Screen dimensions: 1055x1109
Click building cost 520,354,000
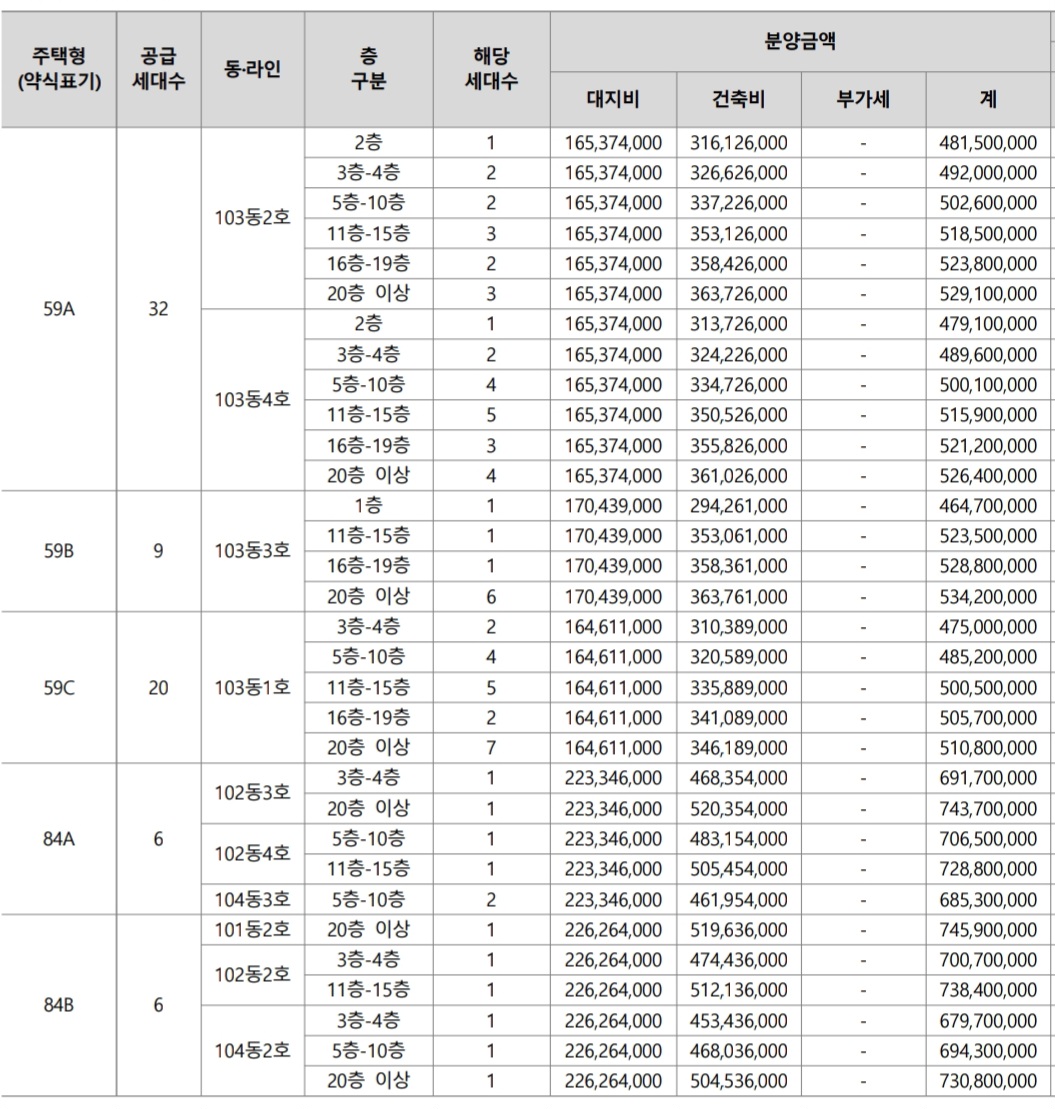pos(739,808)
